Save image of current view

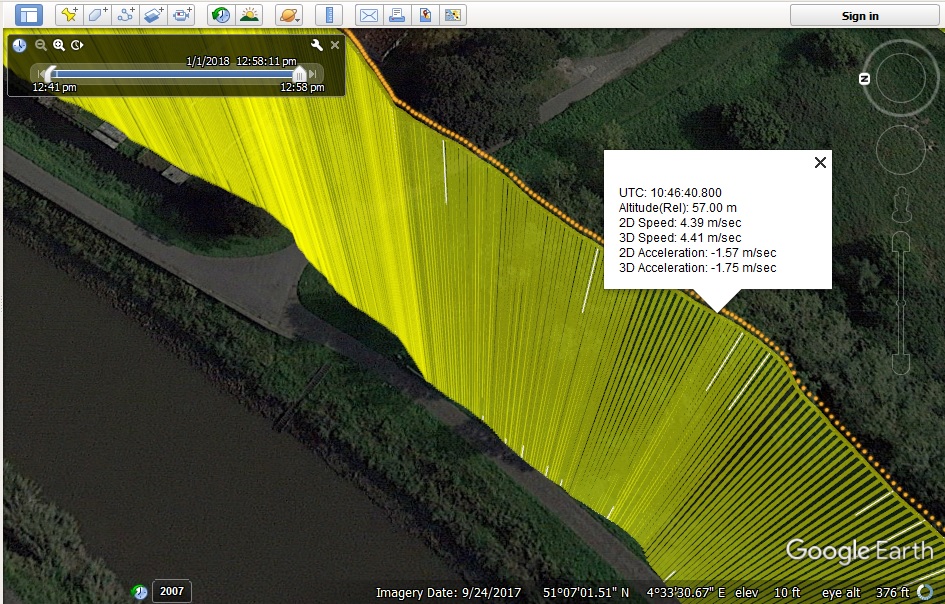click(x=425, y=15)
